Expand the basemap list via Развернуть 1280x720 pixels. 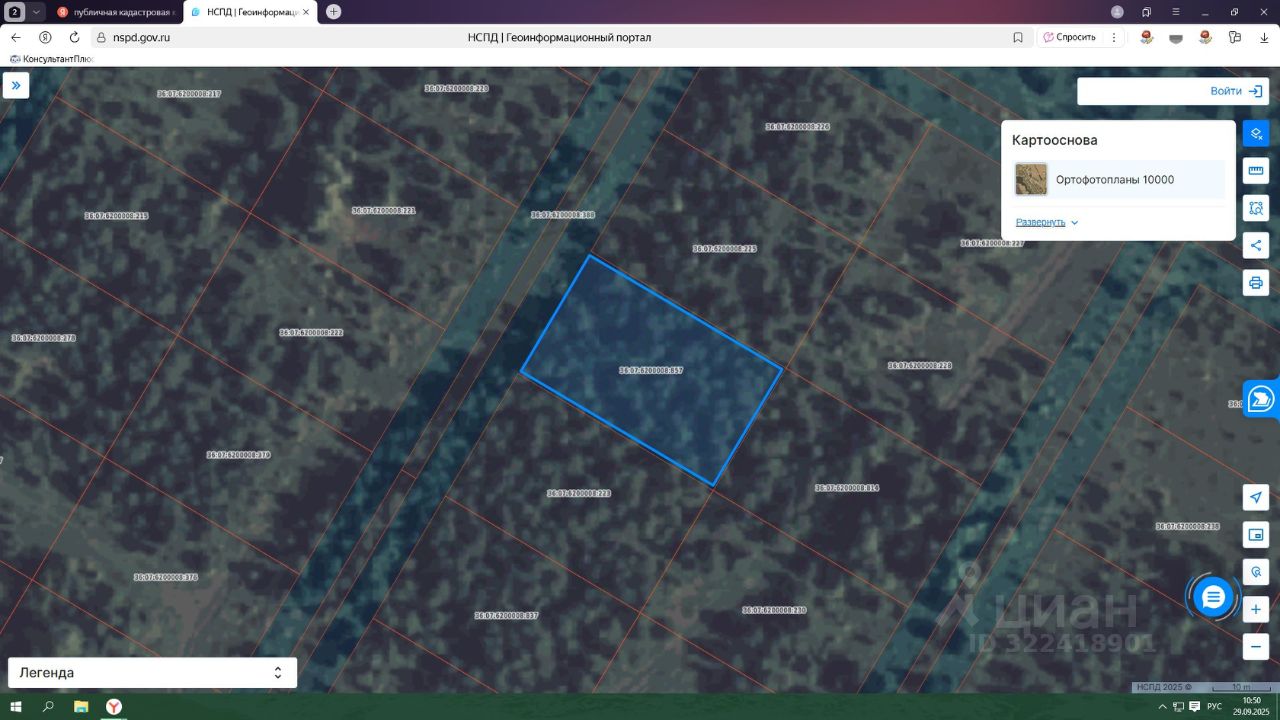click(1047, 222)
